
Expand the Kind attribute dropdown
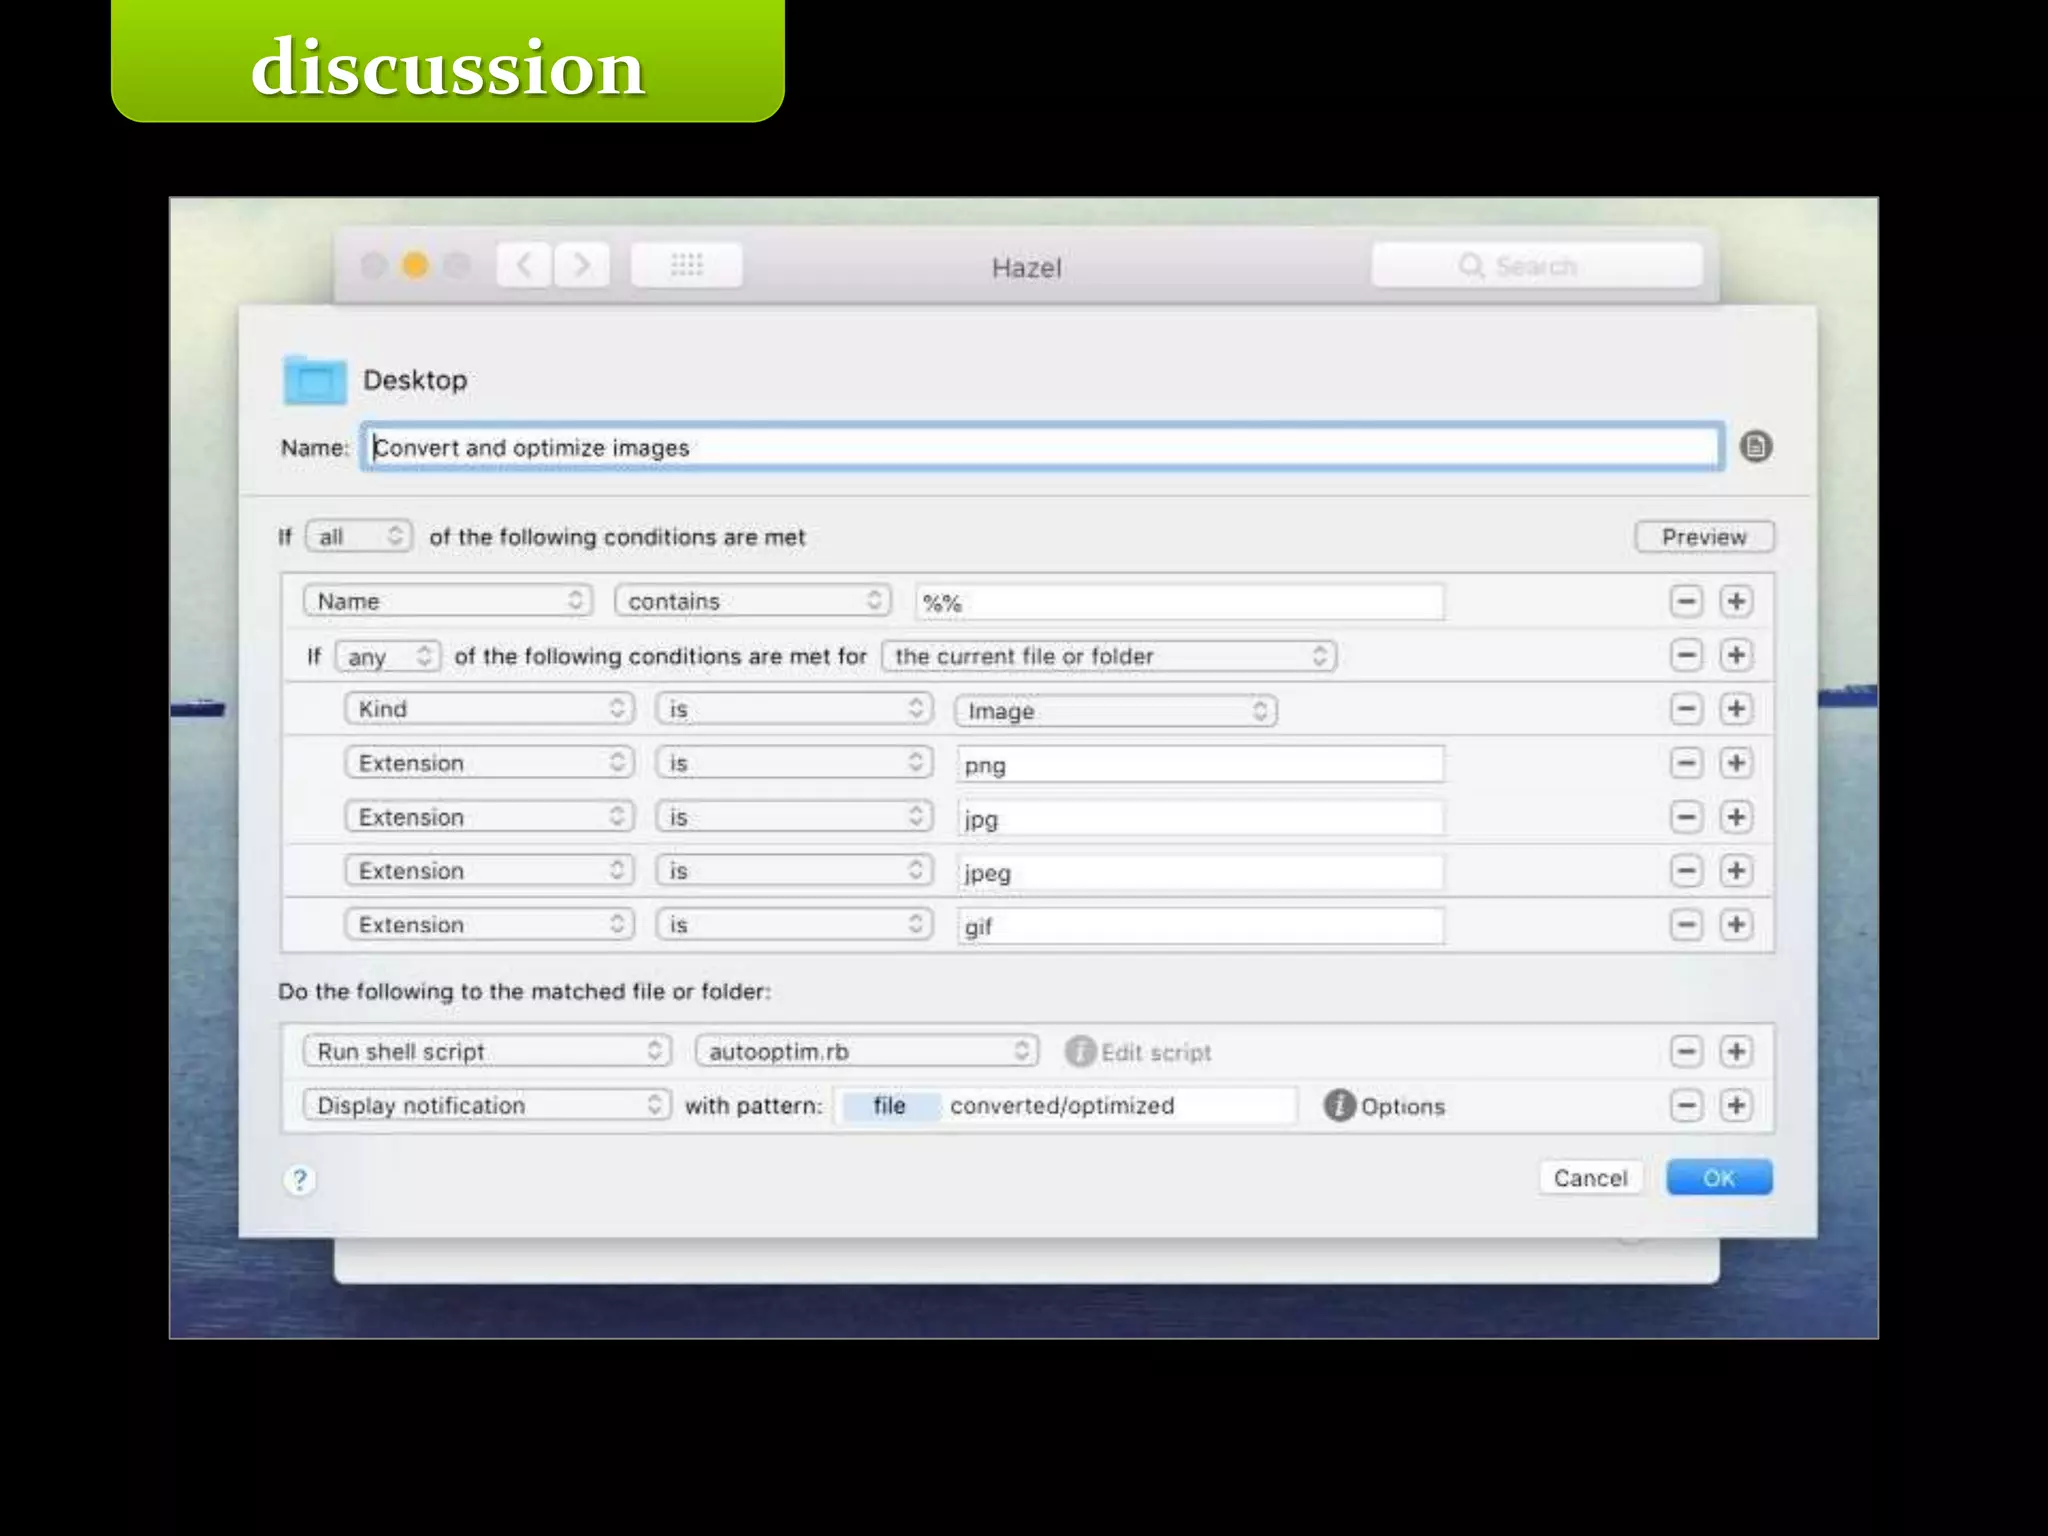(490, 709)
